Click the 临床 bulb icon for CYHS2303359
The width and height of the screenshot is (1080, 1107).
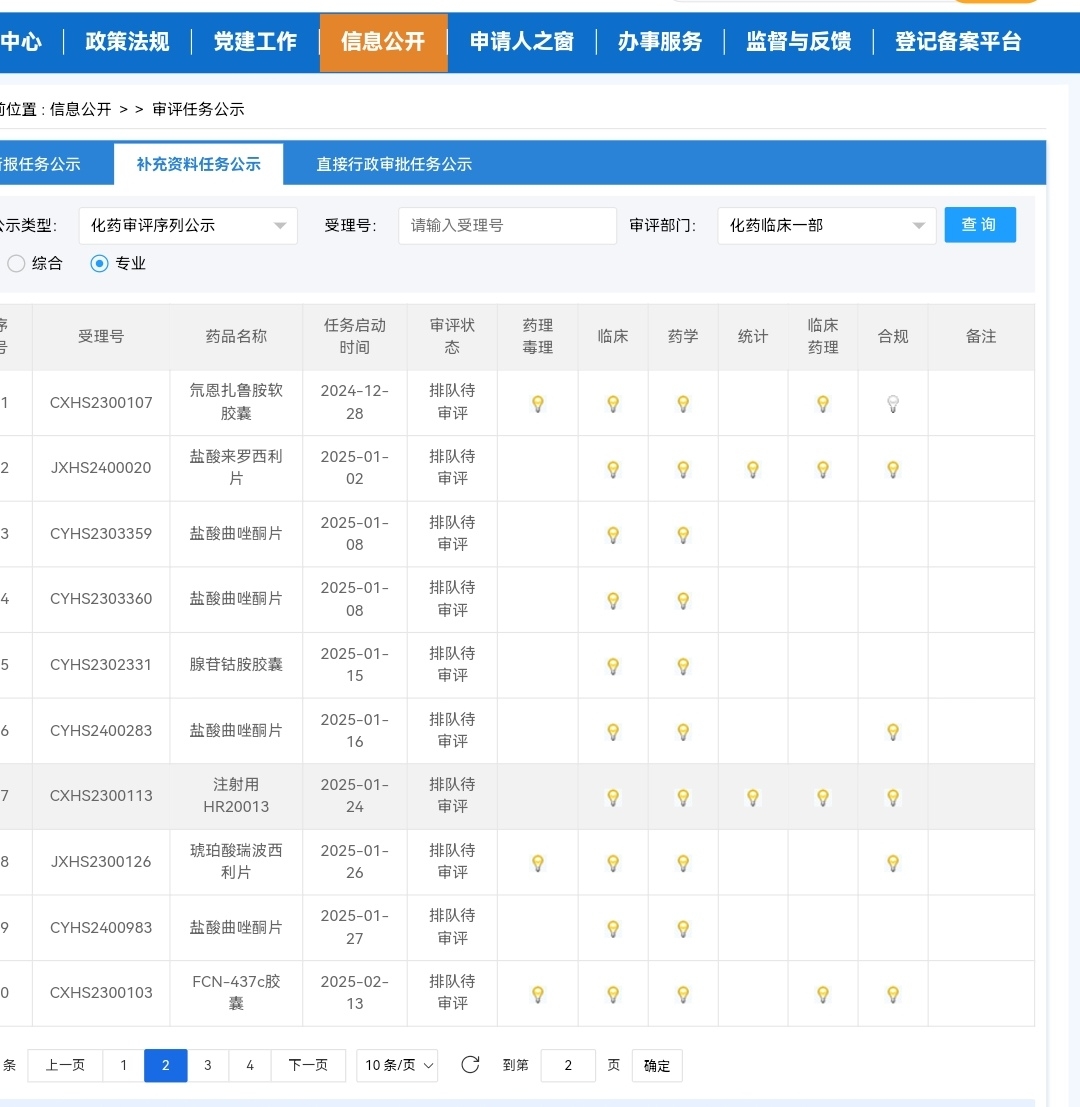(x=613, y=535)
